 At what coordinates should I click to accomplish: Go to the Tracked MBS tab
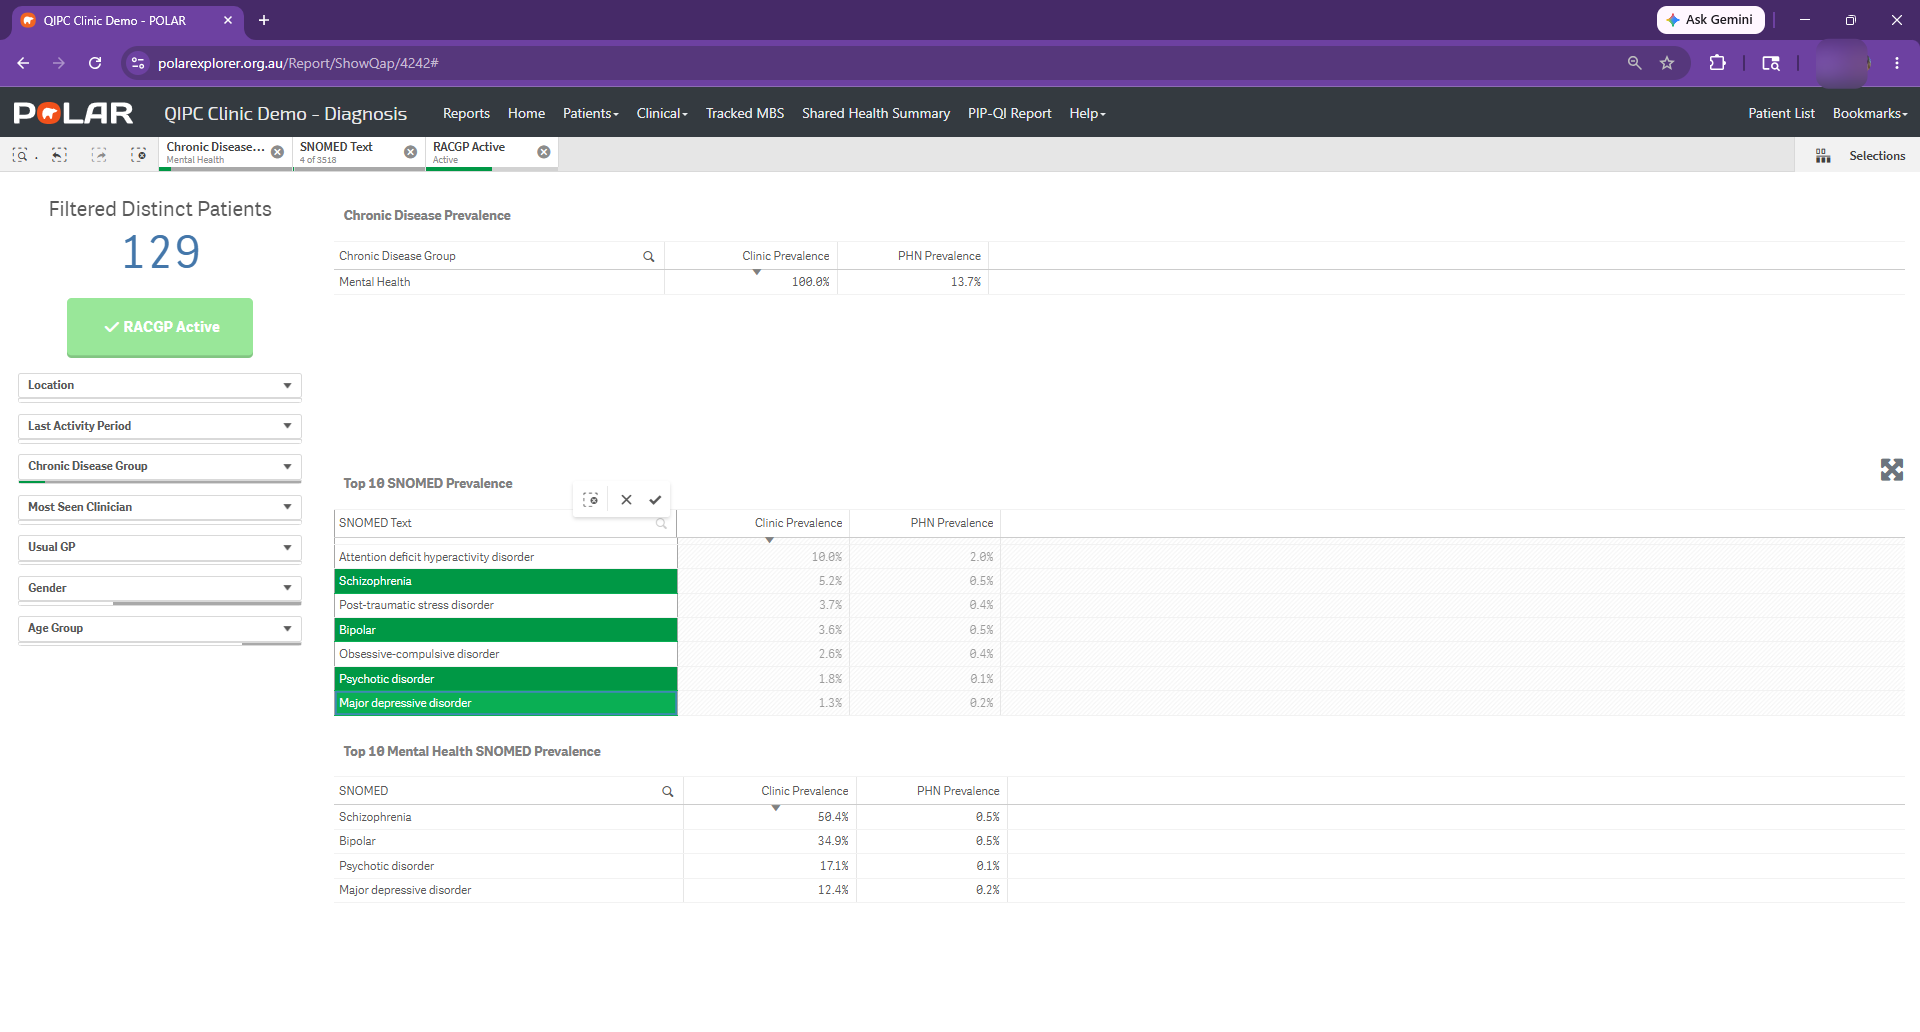click(x=745, y=114)
